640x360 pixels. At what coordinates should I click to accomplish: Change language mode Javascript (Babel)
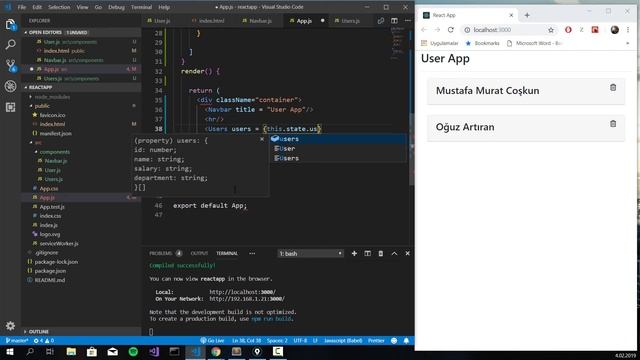(x=343, y=340)
